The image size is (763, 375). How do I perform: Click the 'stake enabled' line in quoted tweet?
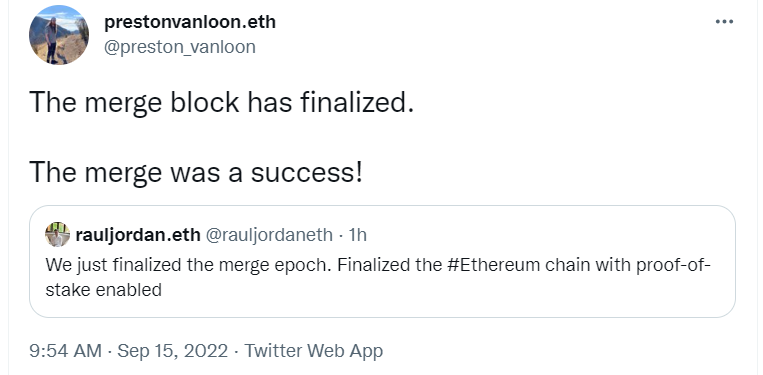(x=104, y=290)
